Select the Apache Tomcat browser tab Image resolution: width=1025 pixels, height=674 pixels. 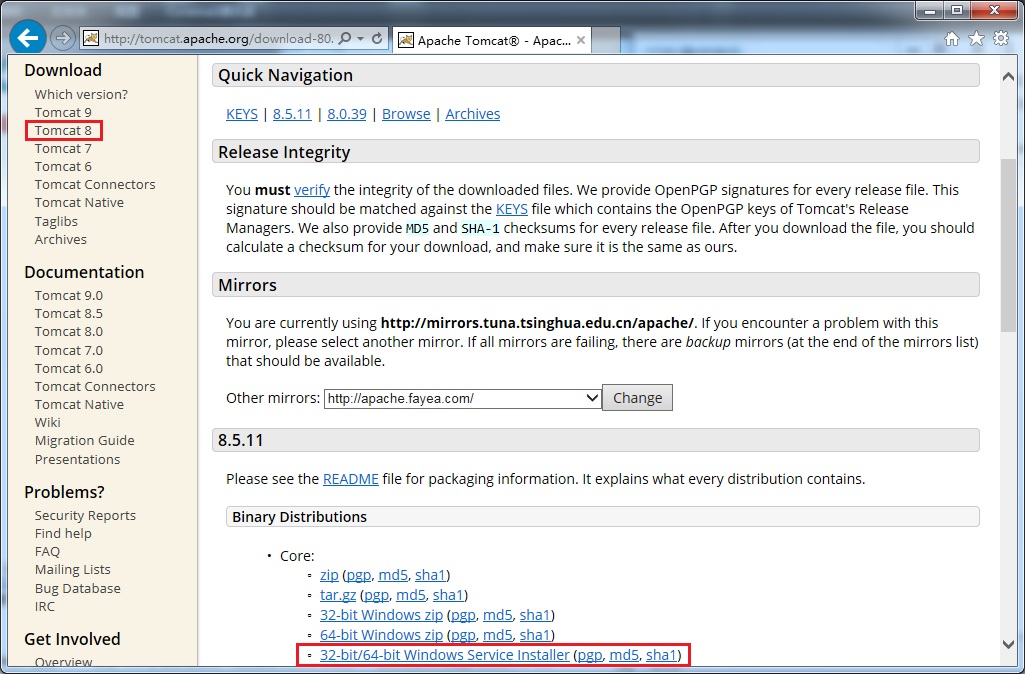coord(492,41)
